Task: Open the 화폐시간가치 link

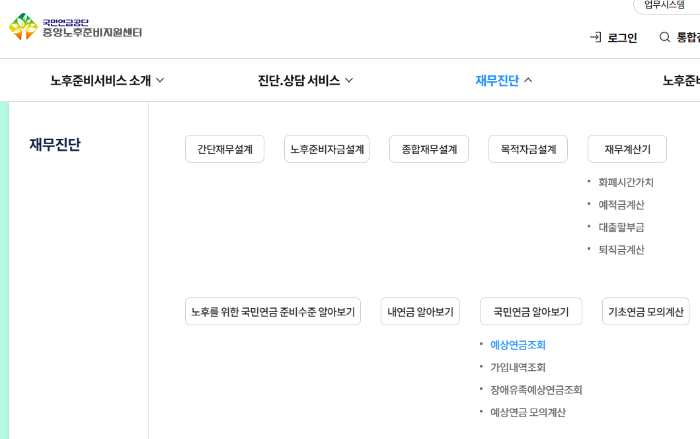Action: tap(626, 182)
